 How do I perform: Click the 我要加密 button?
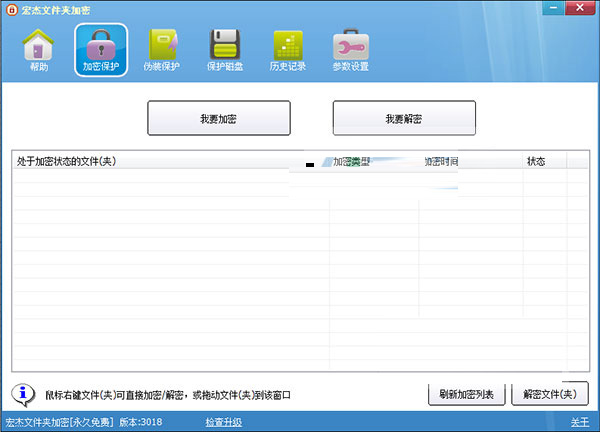pyautogui.click(x=219, y=118)
